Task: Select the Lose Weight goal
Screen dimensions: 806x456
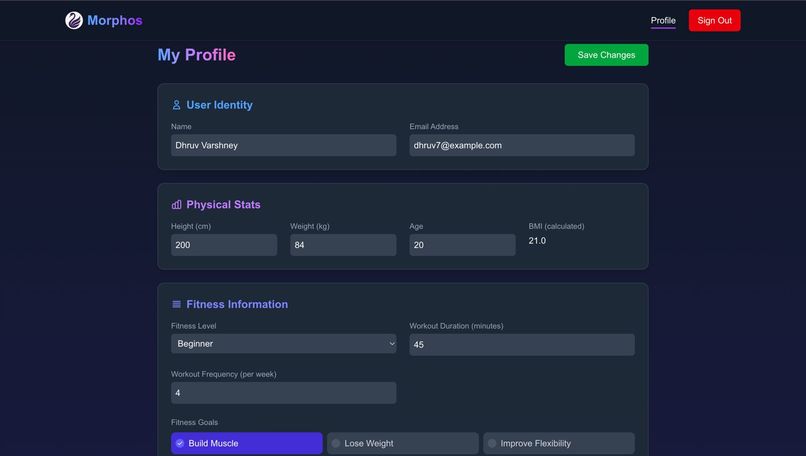Action: click(x=402, y=443)
